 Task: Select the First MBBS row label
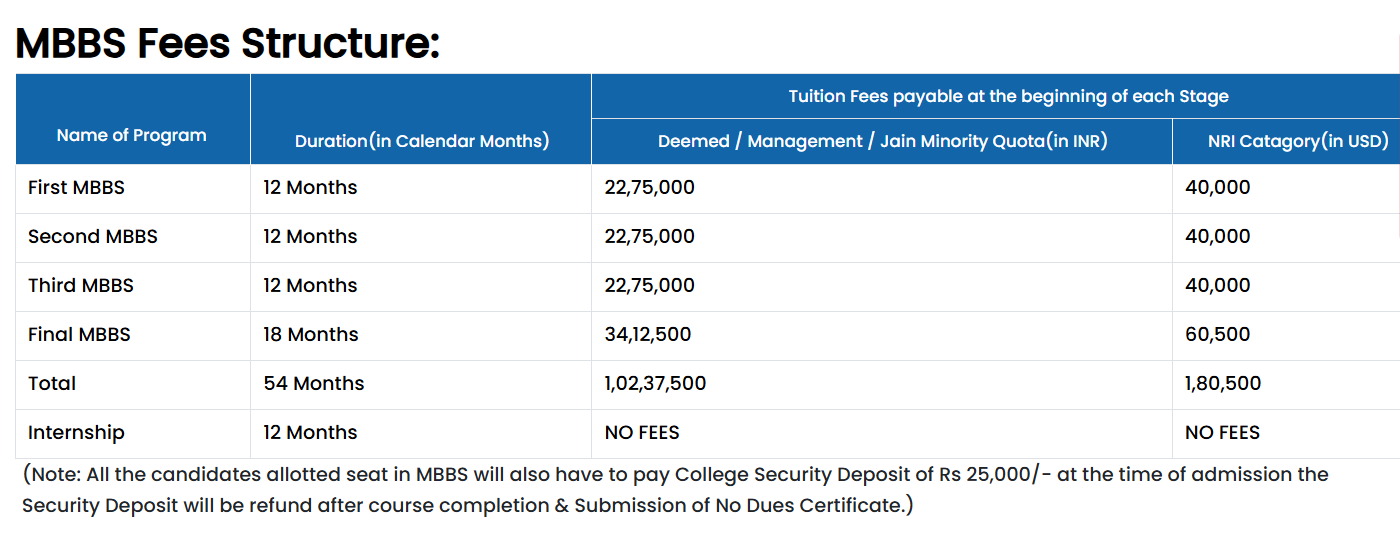point(76,187)
